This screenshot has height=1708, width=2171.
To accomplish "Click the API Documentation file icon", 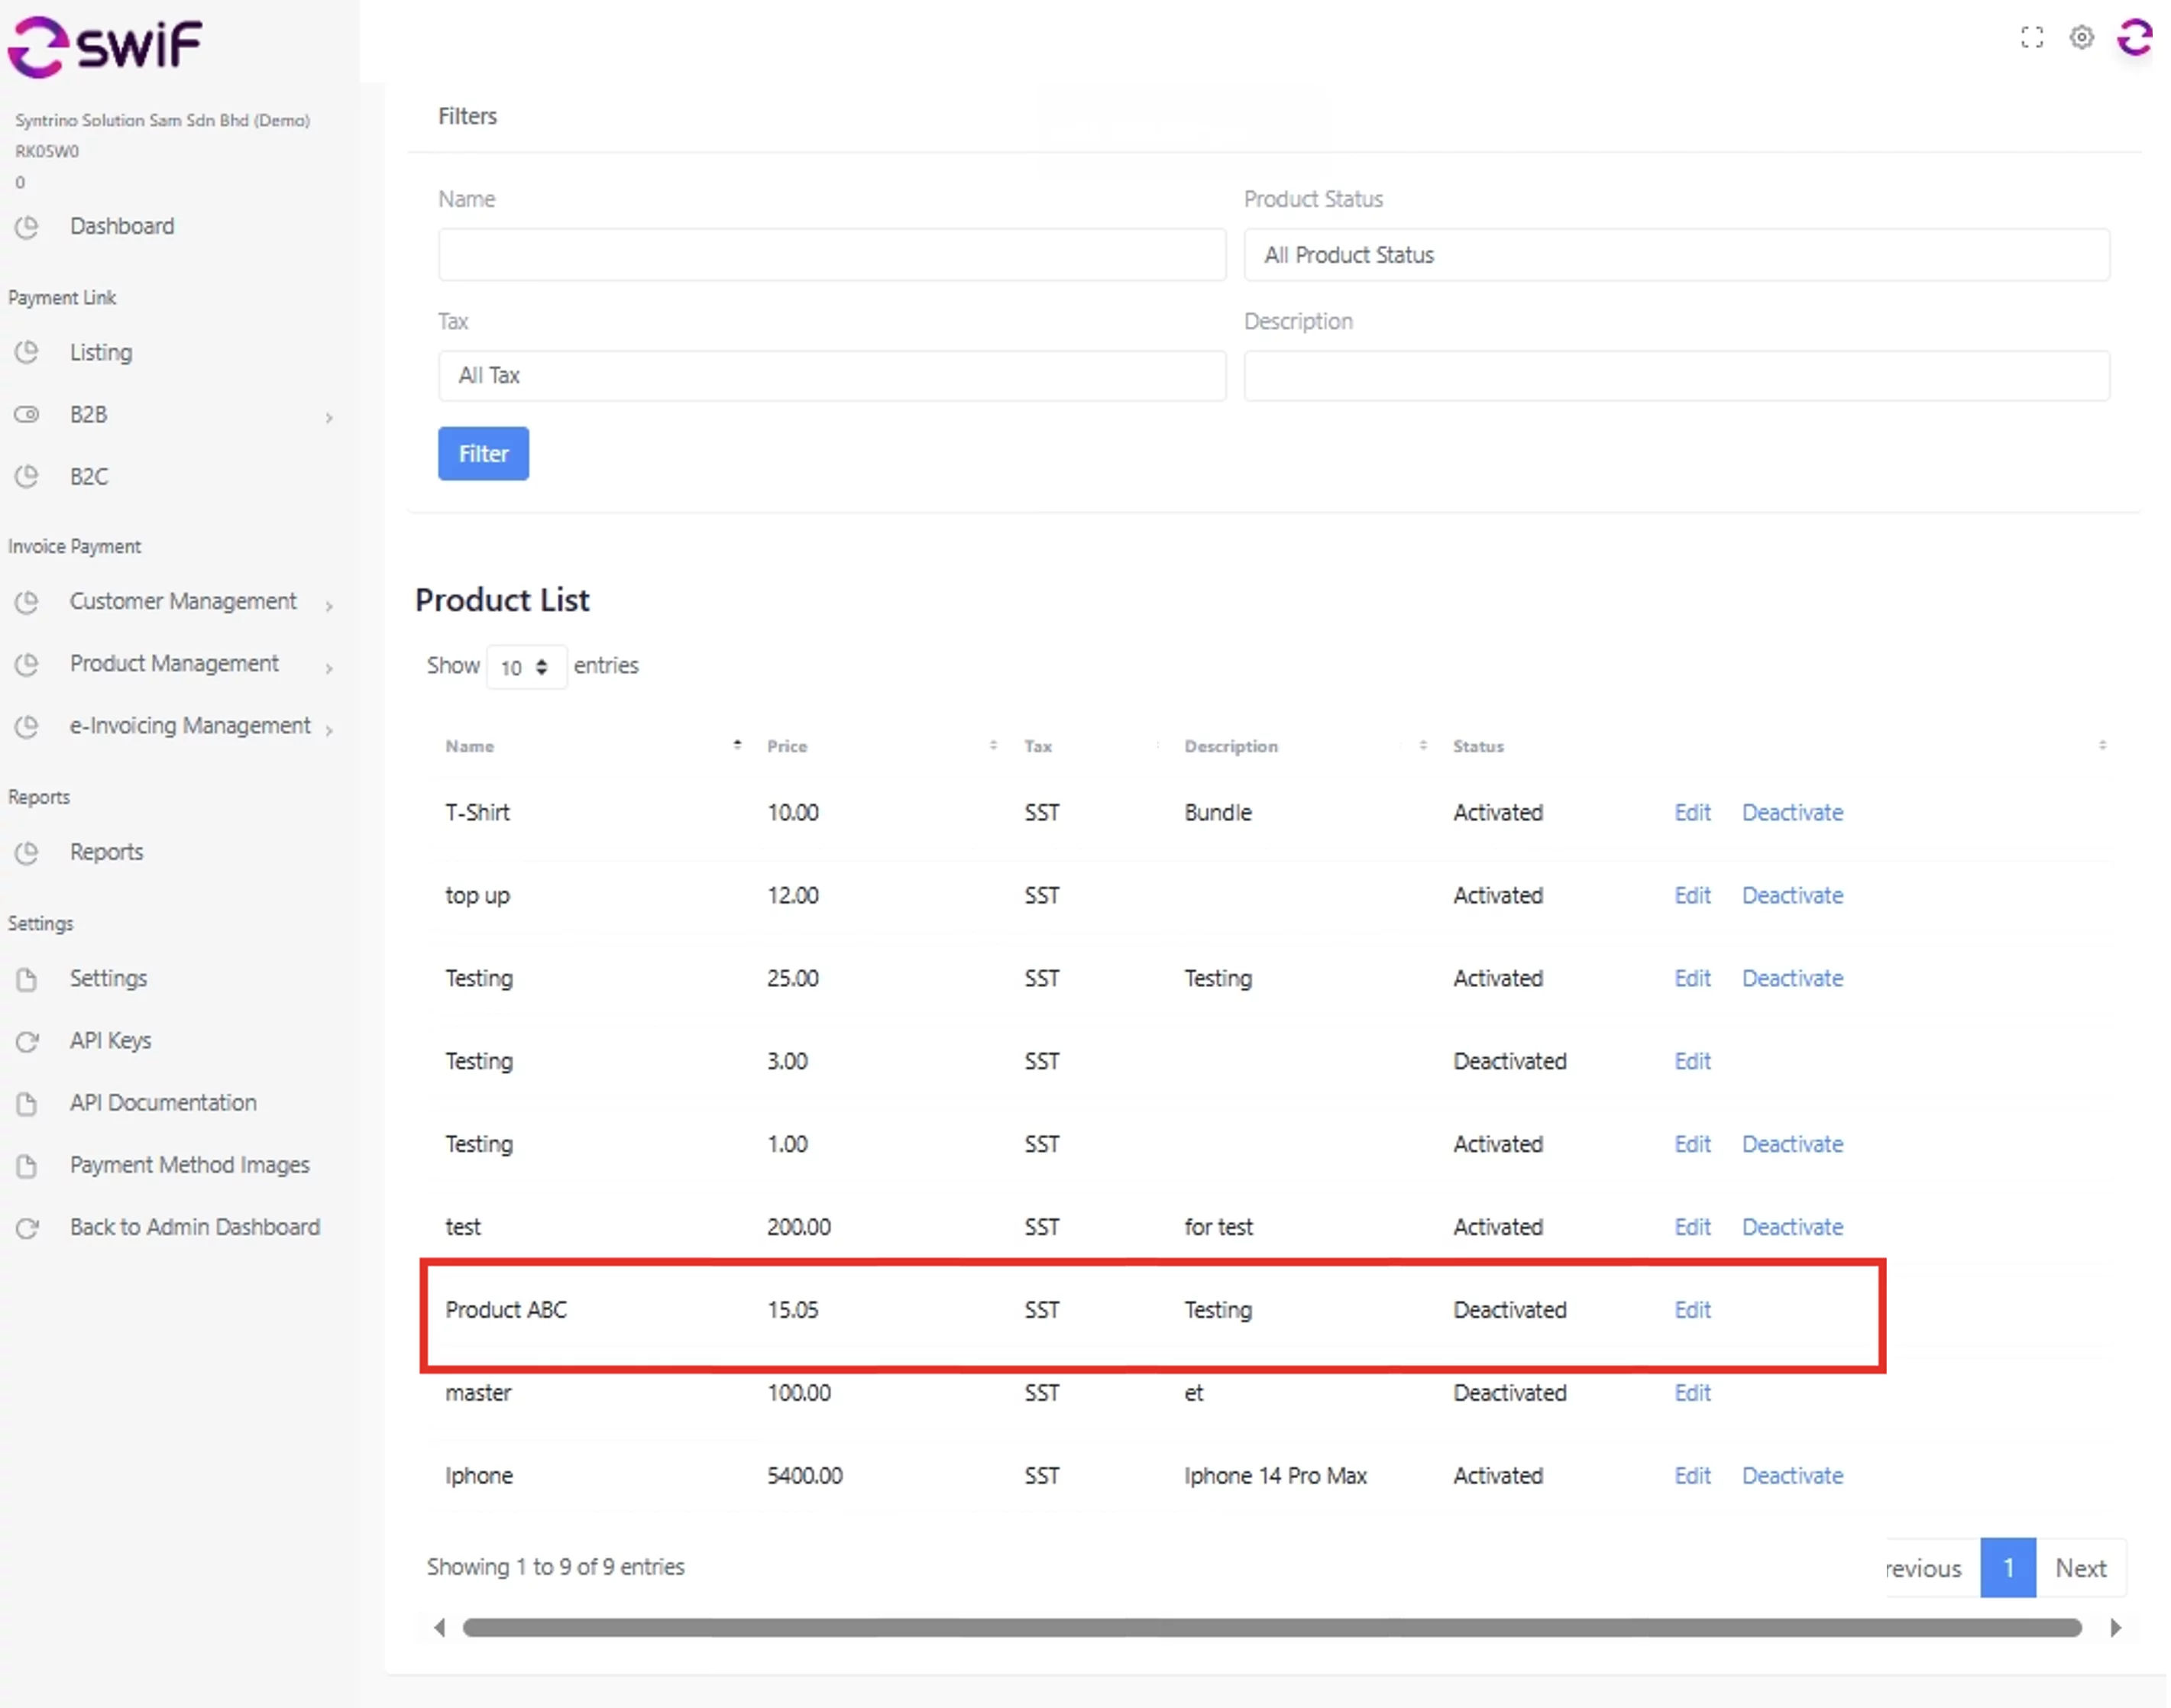I will [27, 1104].
